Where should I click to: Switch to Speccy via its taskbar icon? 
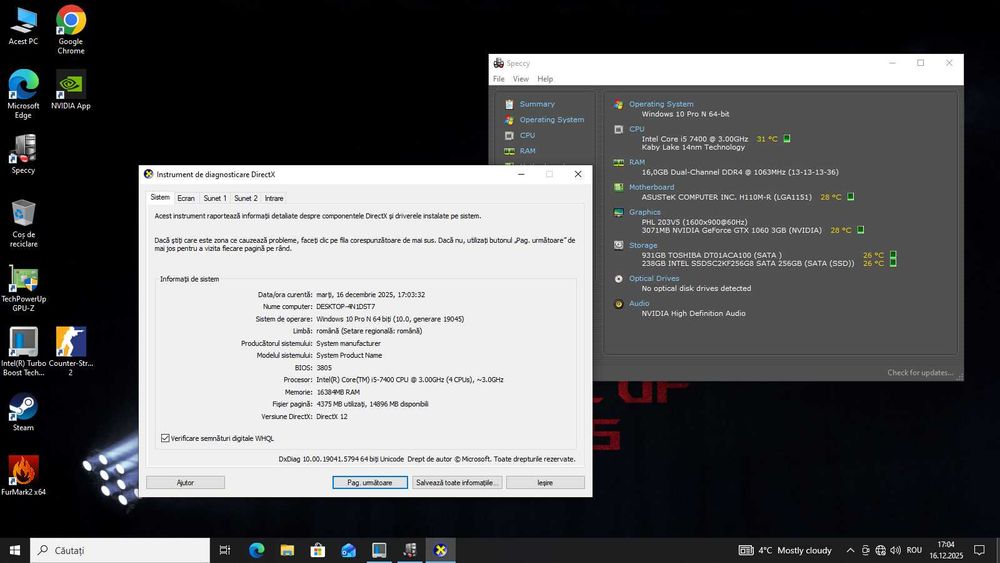[409, 550]
